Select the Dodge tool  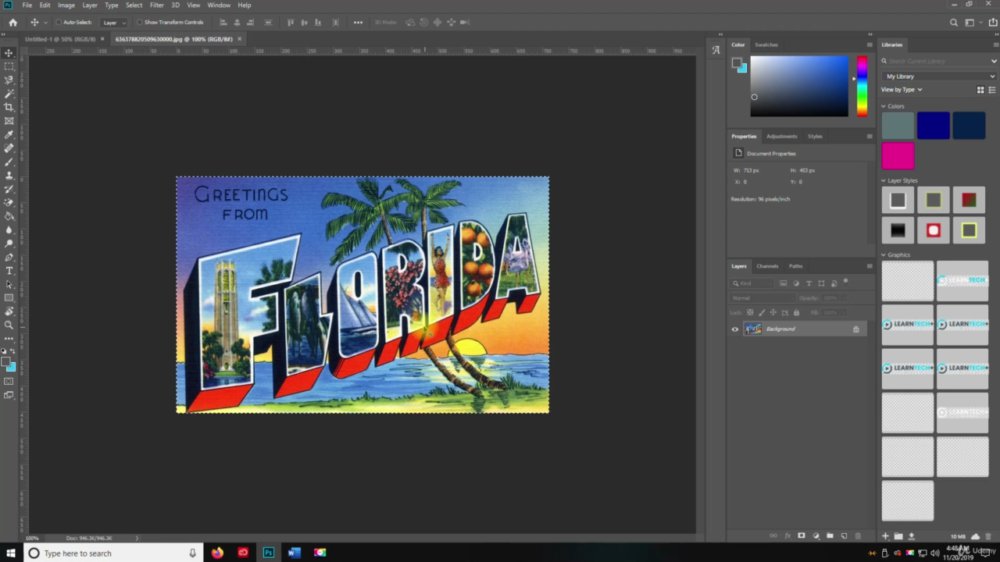pos(9,244)
